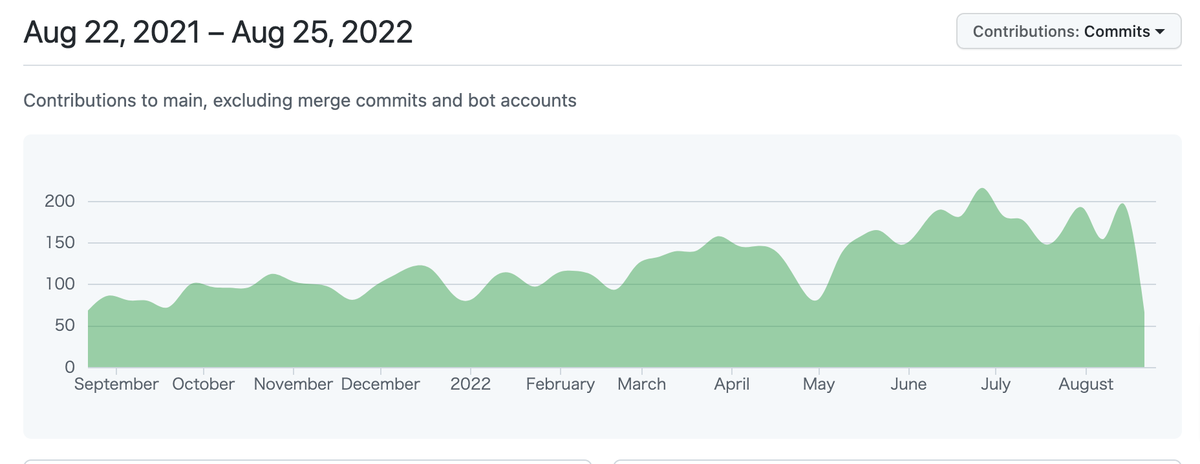Click the 100 value on the y-axis
Viewport: 1200px width, 464px height.
pyautogui.click(x=60, y=284)
